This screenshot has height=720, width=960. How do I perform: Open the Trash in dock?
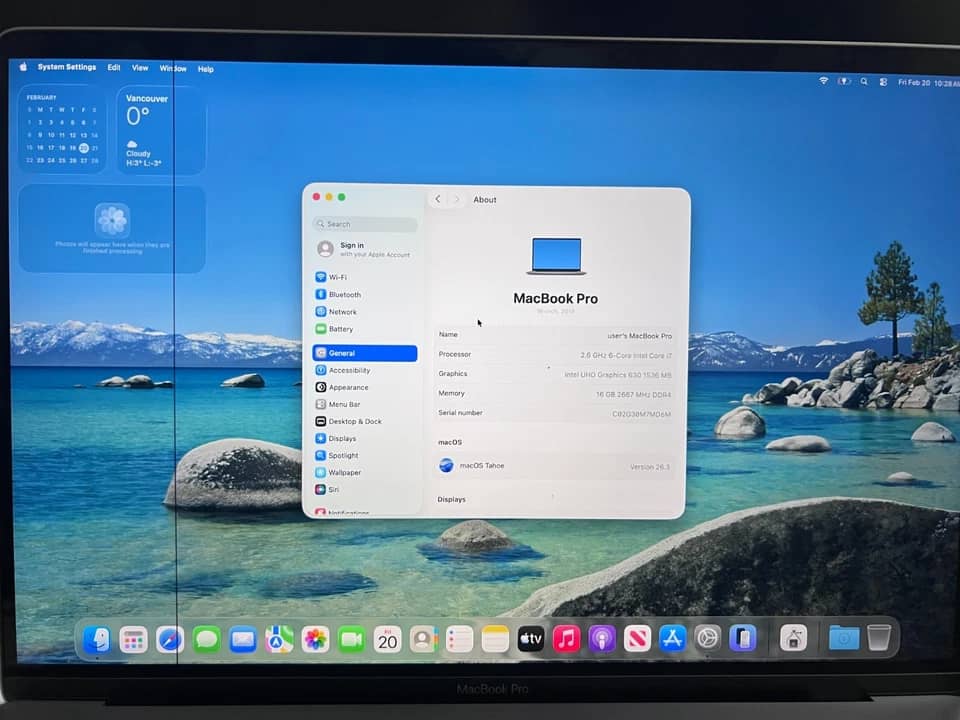click(x=879, y=637)
